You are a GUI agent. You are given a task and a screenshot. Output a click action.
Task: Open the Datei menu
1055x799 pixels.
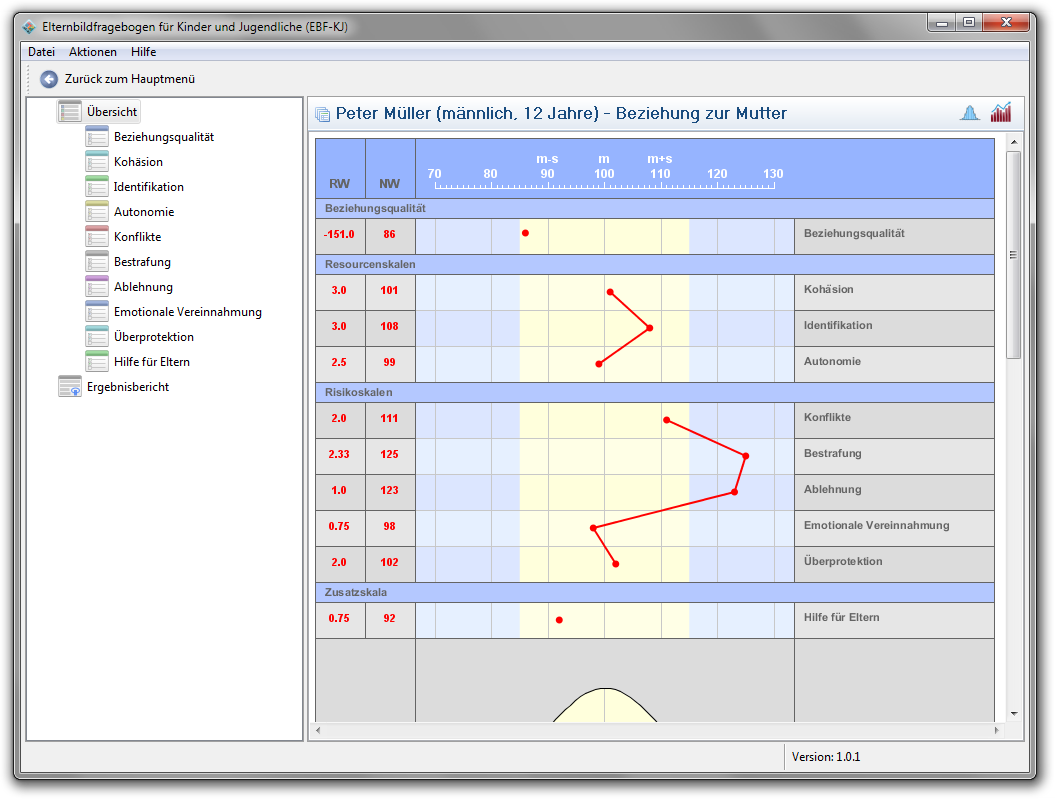41,52
